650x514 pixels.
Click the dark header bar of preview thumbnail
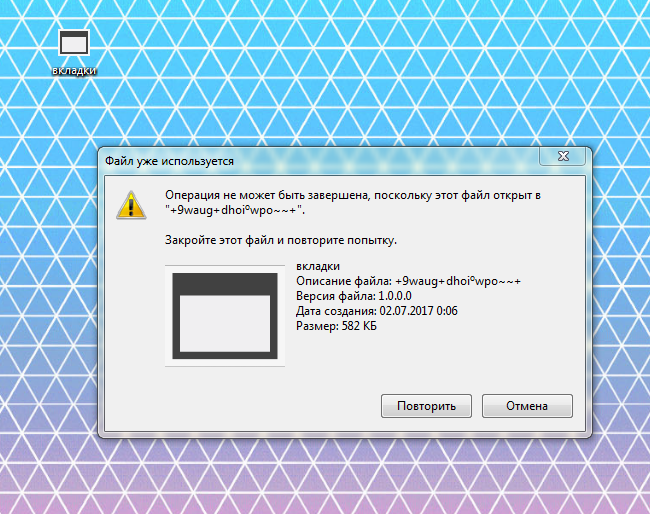(225, 284)
